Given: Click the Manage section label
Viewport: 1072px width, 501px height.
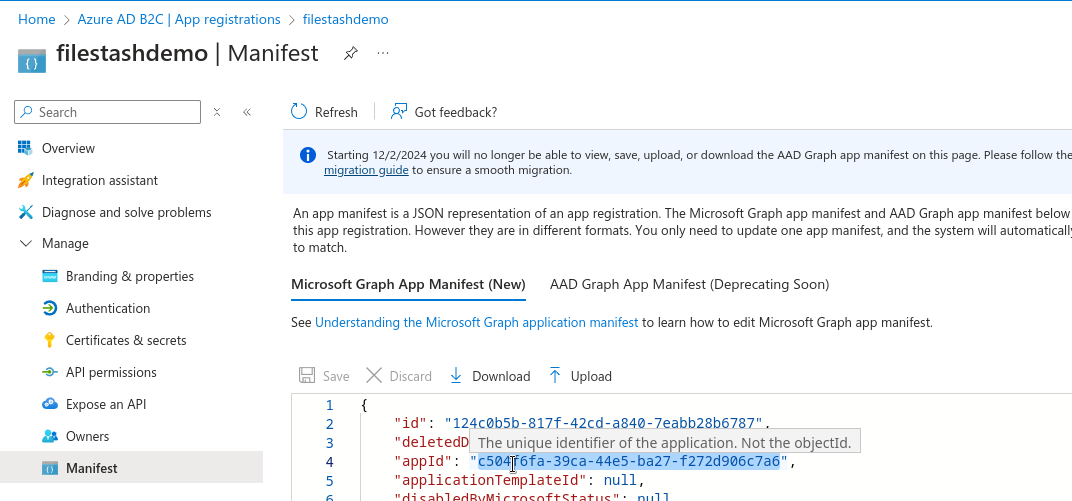Looking at the screenshot, I should click(65, 244).
